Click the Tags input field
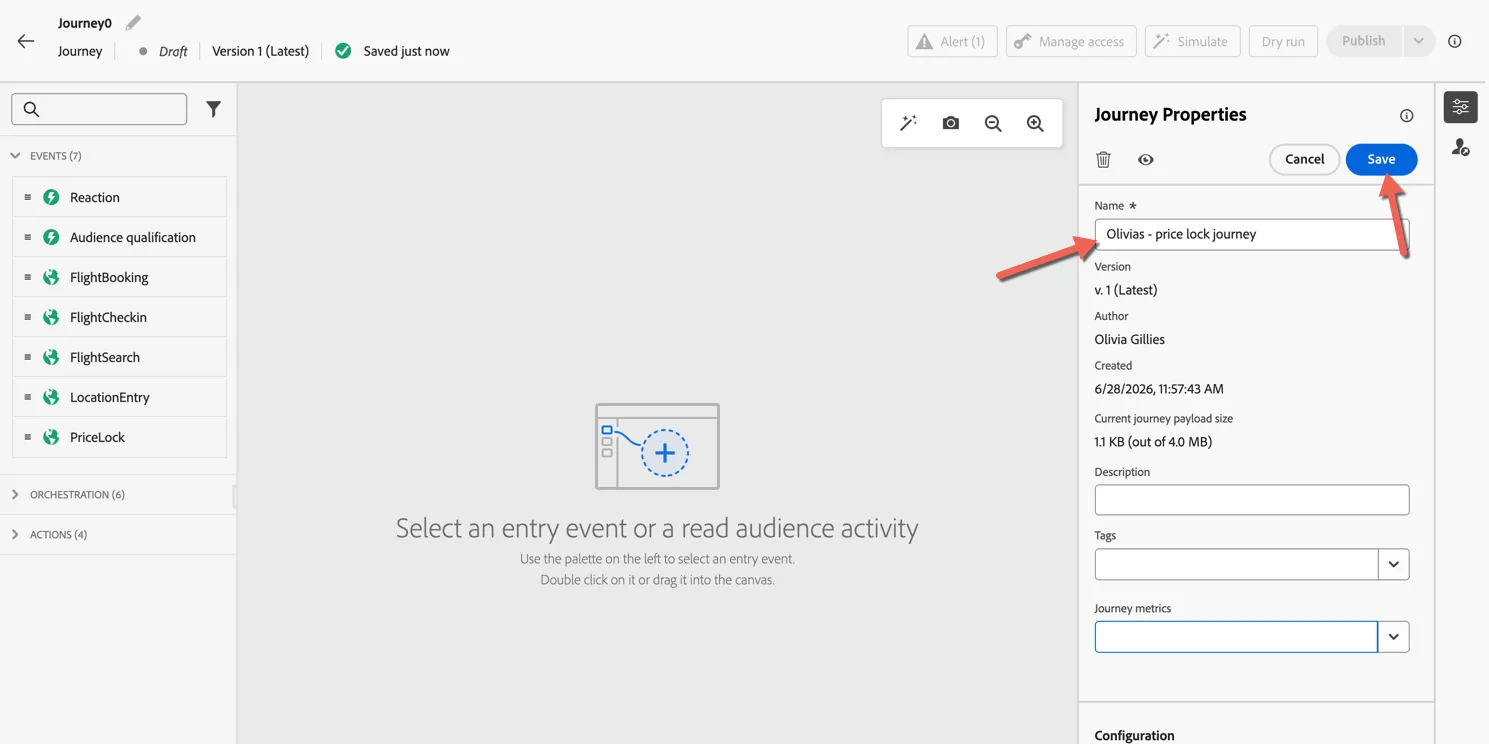This screenshot has height=744, width=1489. click(x=1237, y=564)
